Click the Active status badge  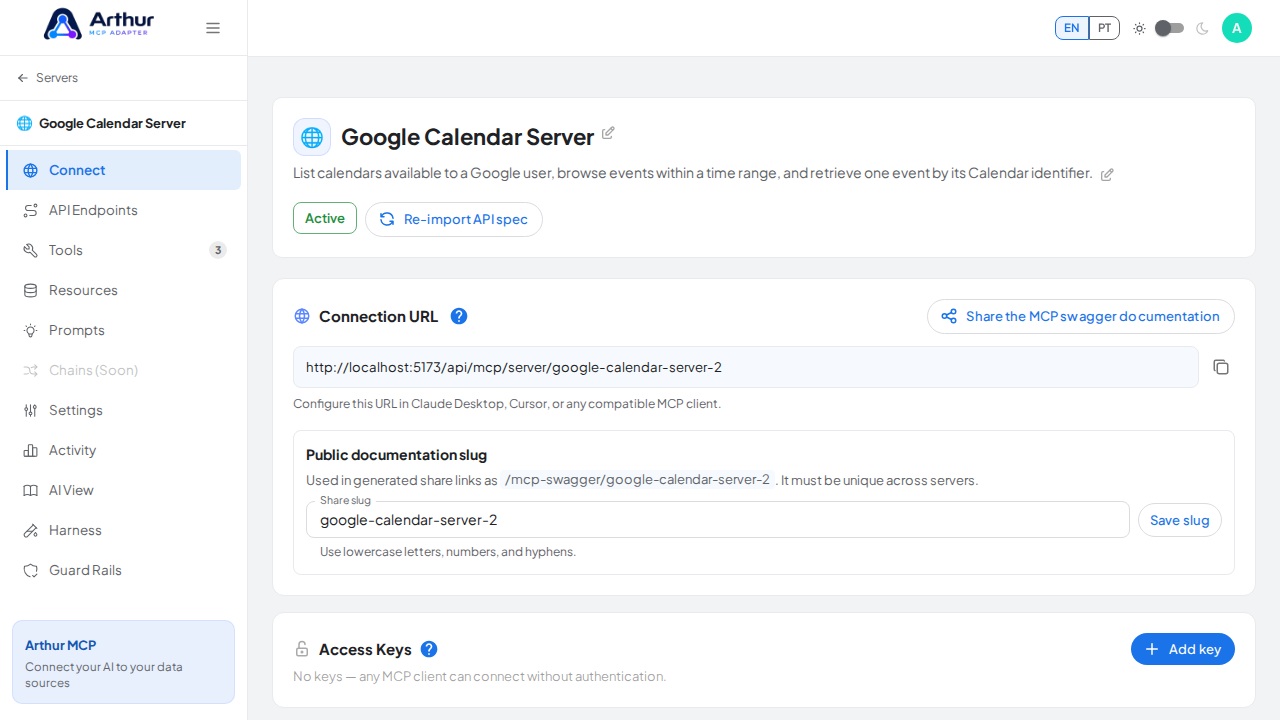pyautogui.click(x=325, y=218)
